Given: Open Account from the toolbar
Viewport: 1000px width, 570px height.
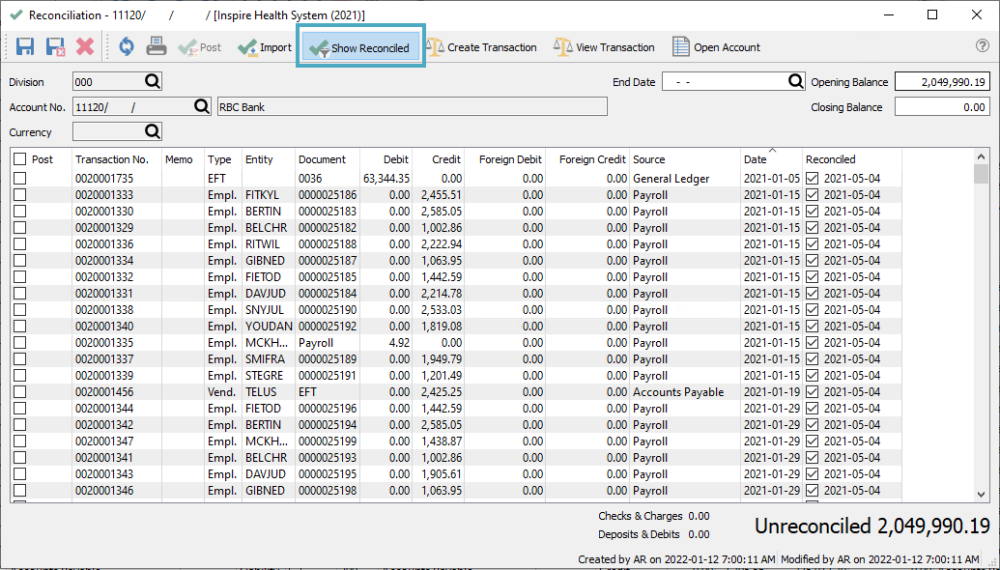Looking at the screenshot, I should [x=716, y=47].
